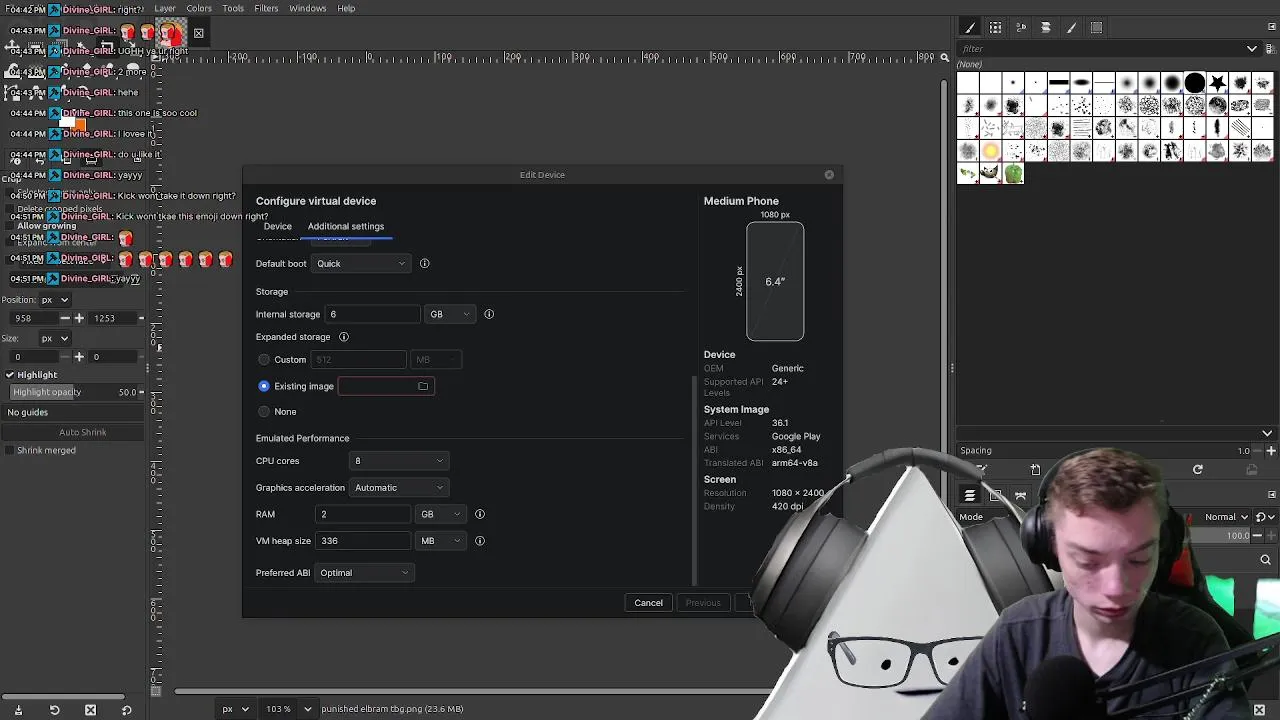The image size is (1280, 720).
Task: Open the Tools menu in GIMP
Action: (x=233, y=8)
